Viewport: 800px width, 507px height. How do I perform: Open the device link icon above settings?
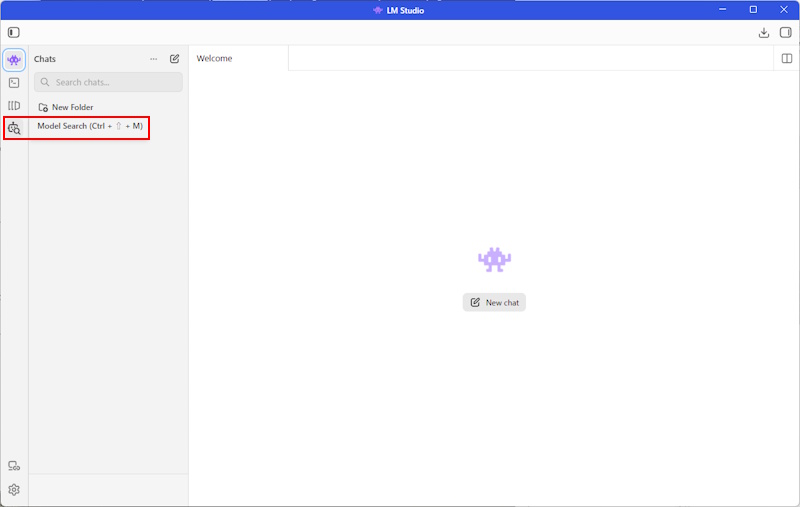point(14,466)
